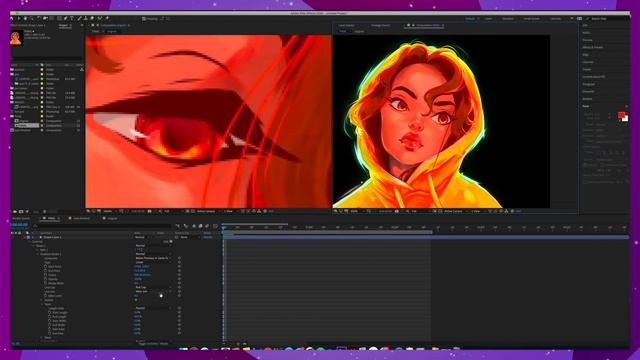Click the white background color swatch in Paint
Viewport: 640px width, 360px height.
click(625, 119)
